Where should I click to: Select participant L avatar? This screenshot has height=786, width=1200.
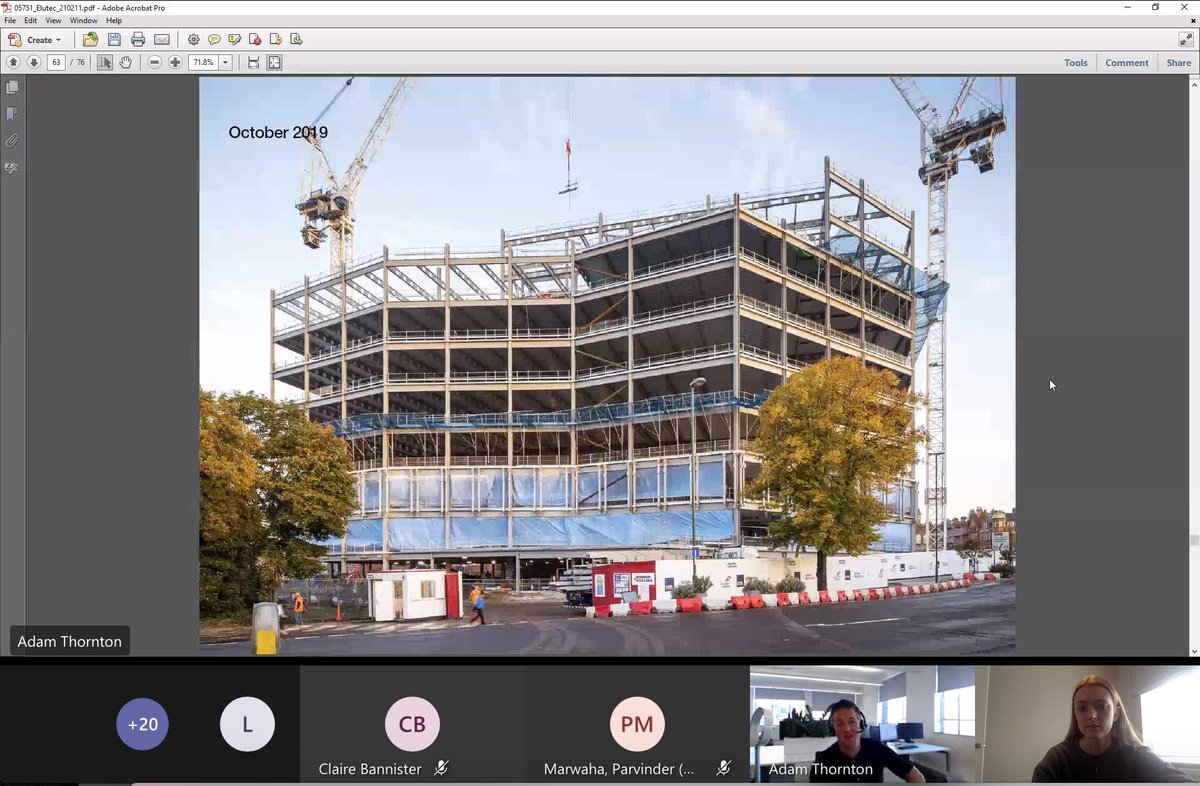point(247,724)
